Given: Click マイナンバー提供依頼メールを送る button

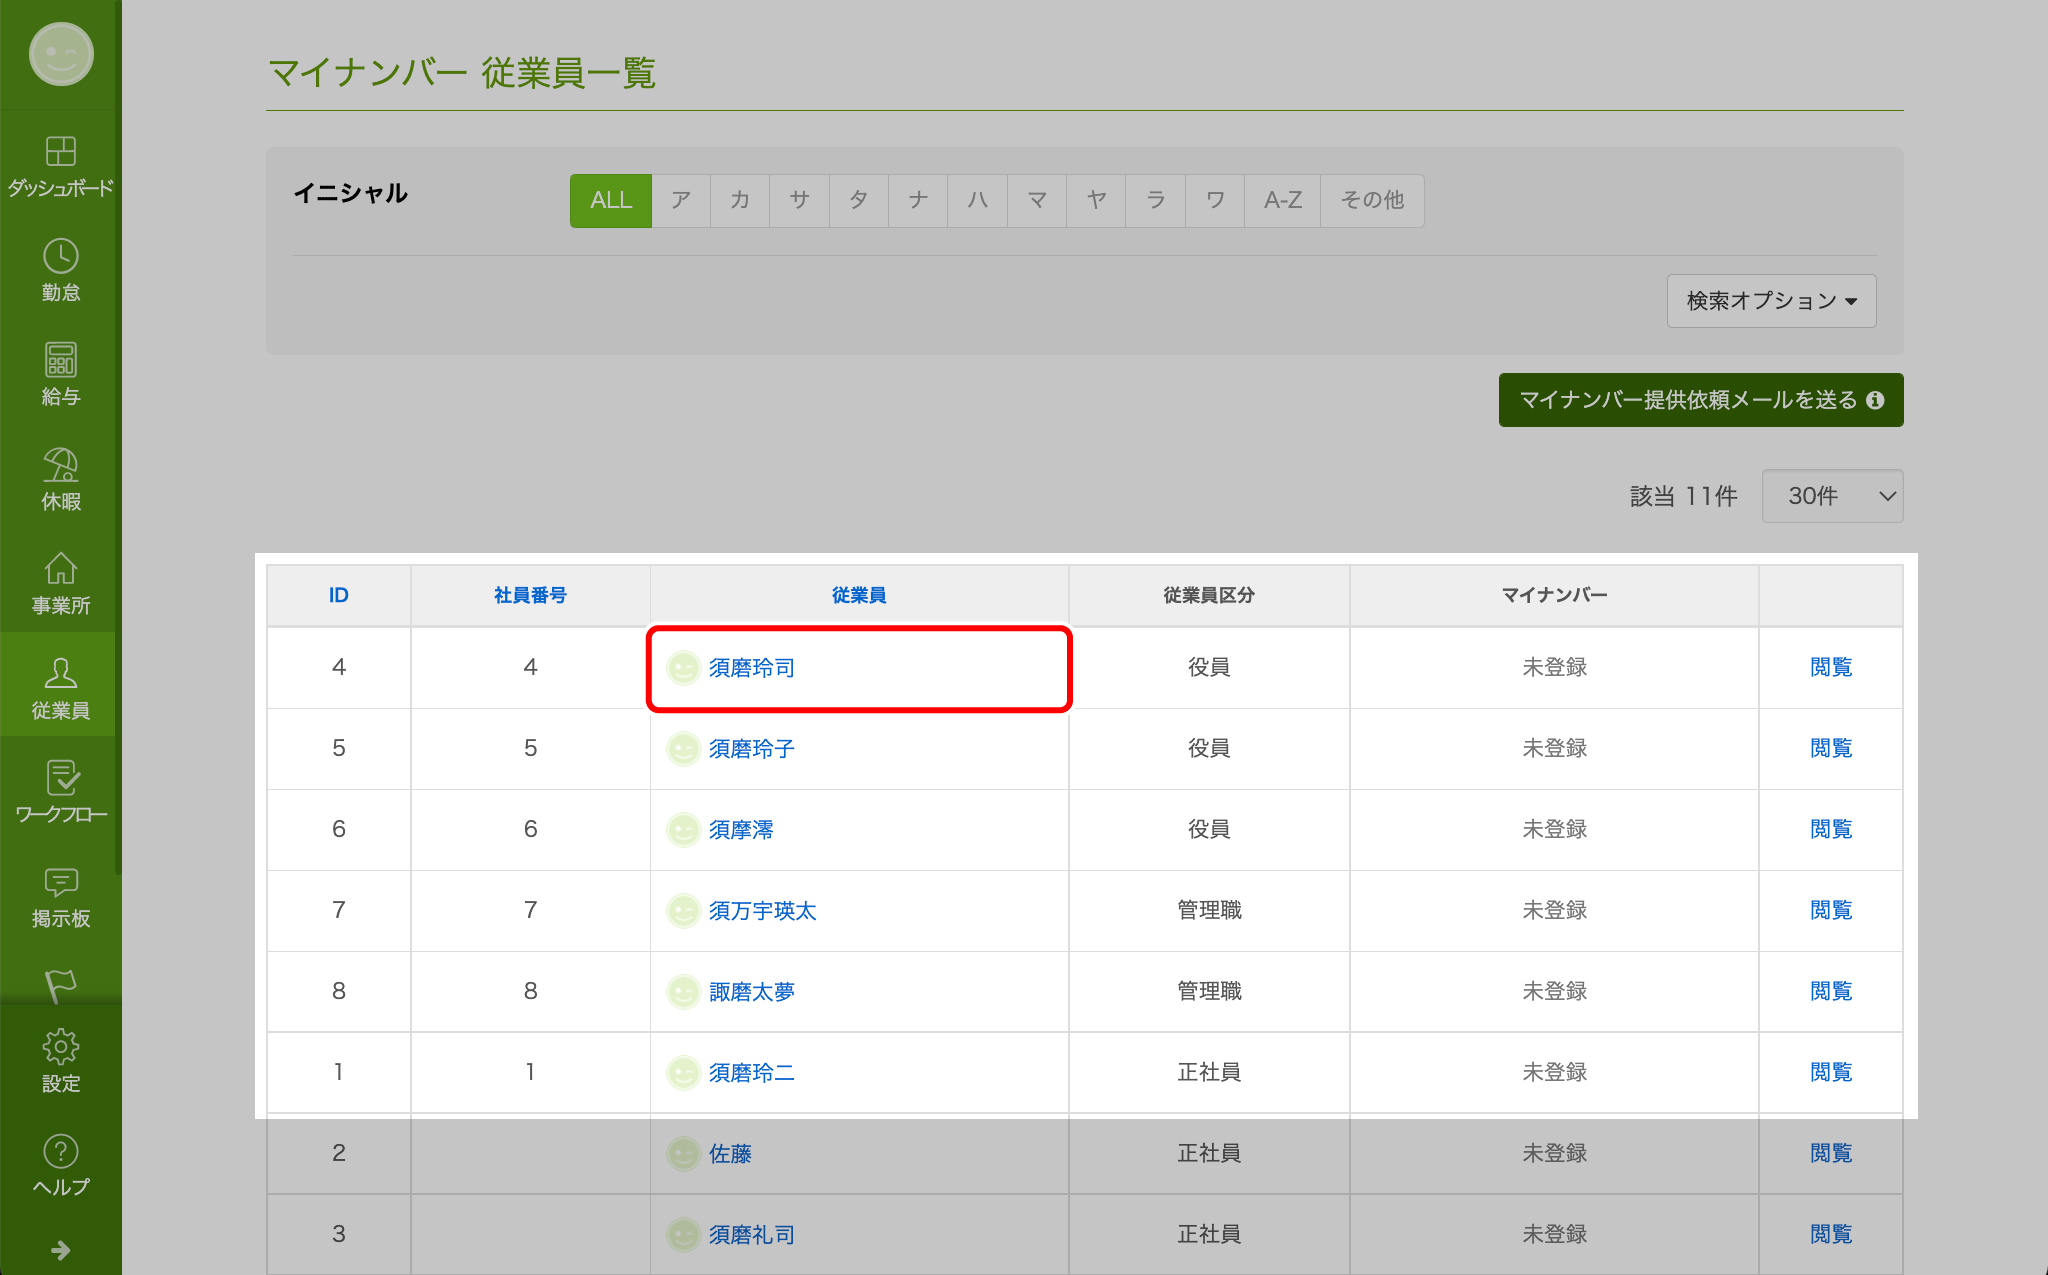Looking at the screenshot, I should (1700, 400).
